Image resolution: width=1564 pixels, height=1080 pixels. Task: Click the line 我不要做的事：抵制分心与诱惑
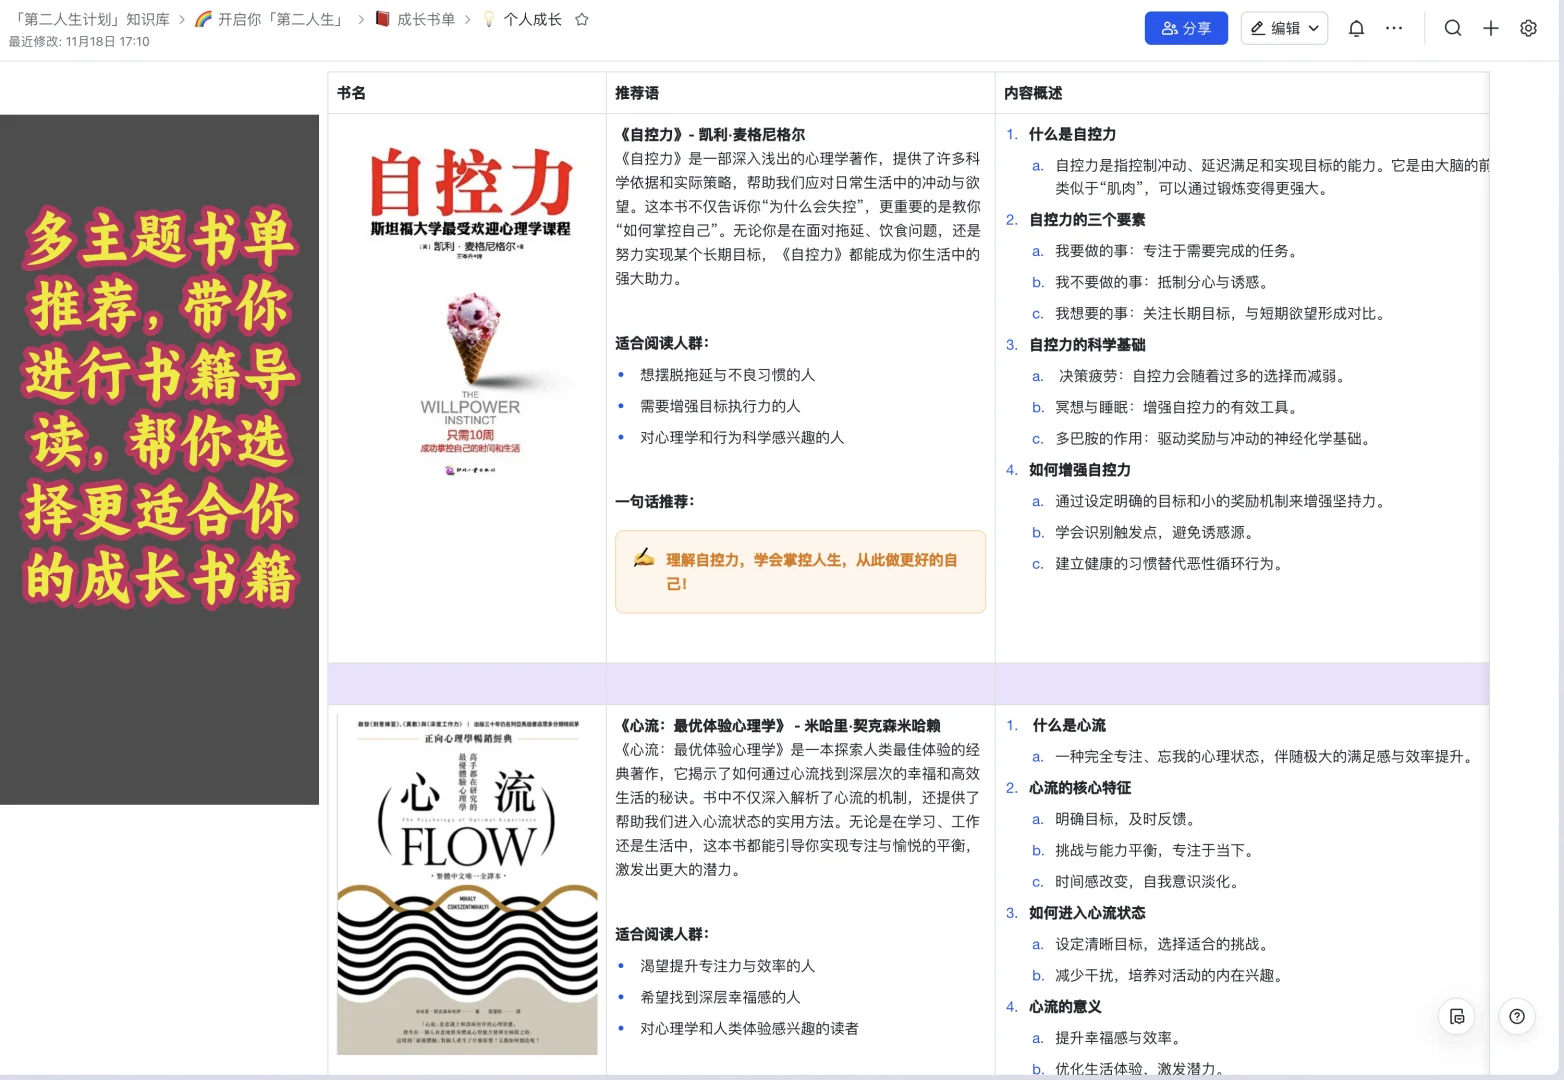[x=1161, y=282]
